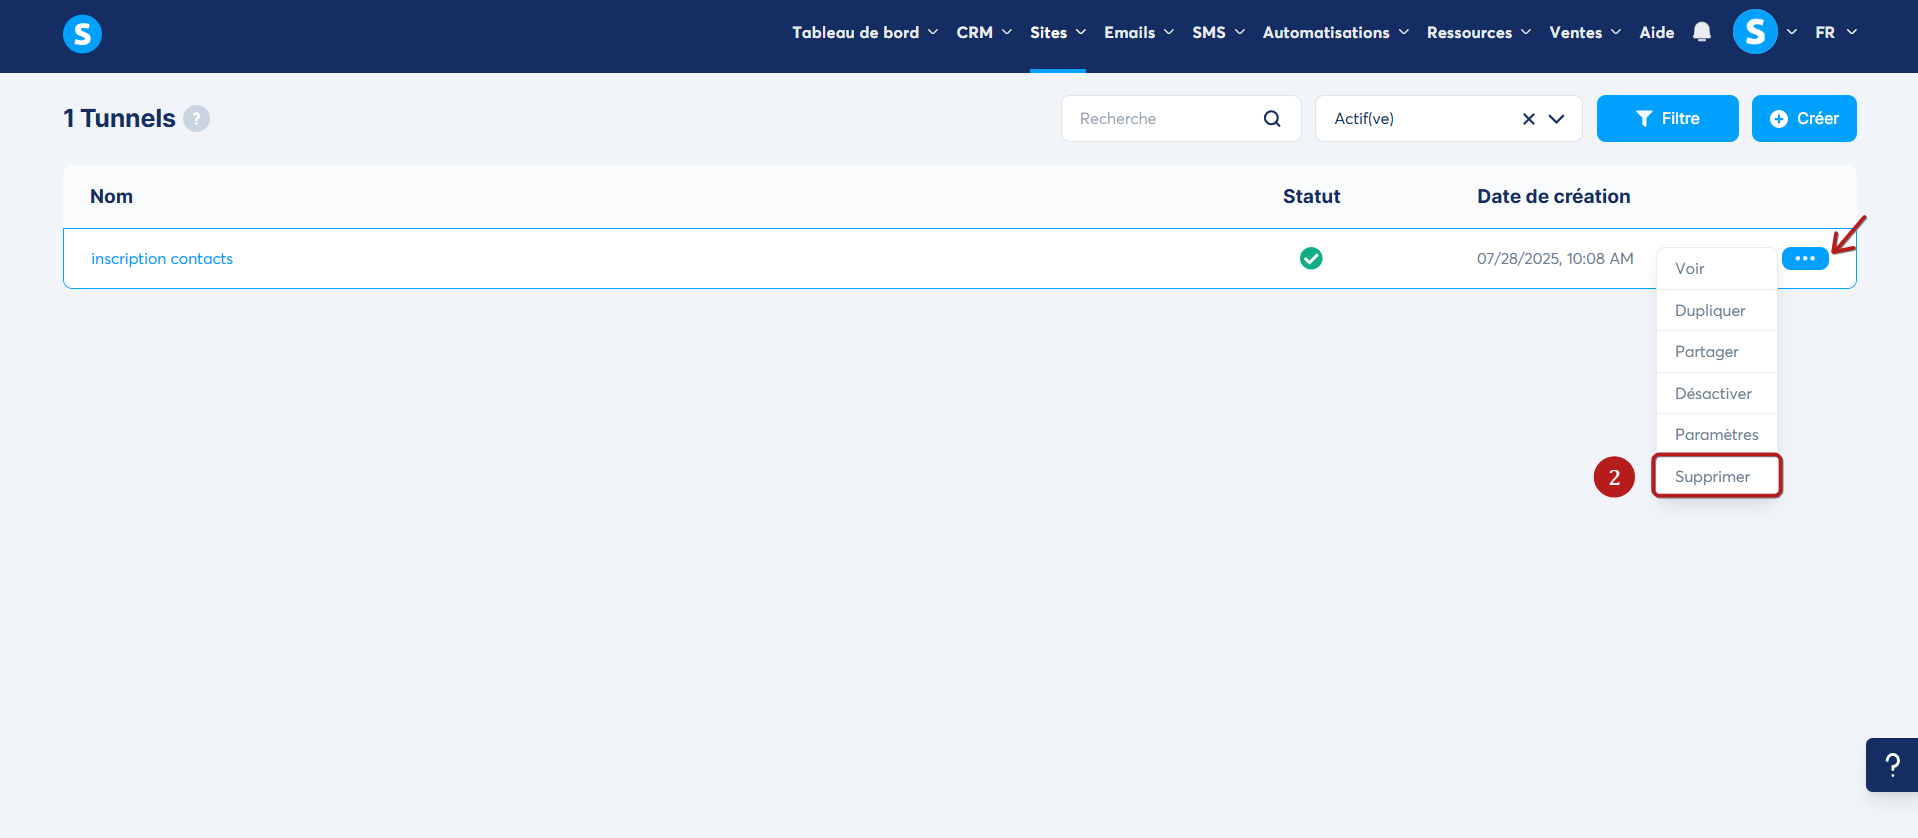Image resolution: width=1918 pixels, height=838 pixels.
Task: Expand the Ventes menu
Action: [1585, 32]
